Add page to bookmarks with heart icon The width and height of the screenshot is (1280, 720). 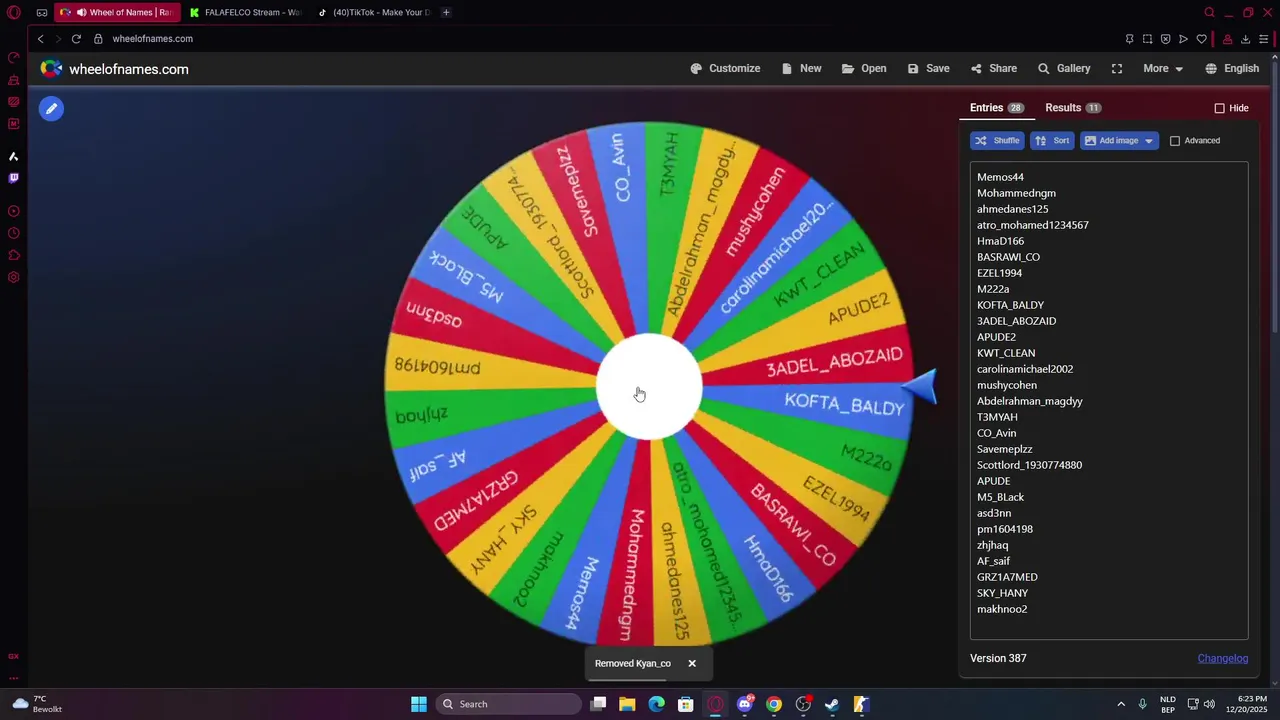pos(1201,39)
